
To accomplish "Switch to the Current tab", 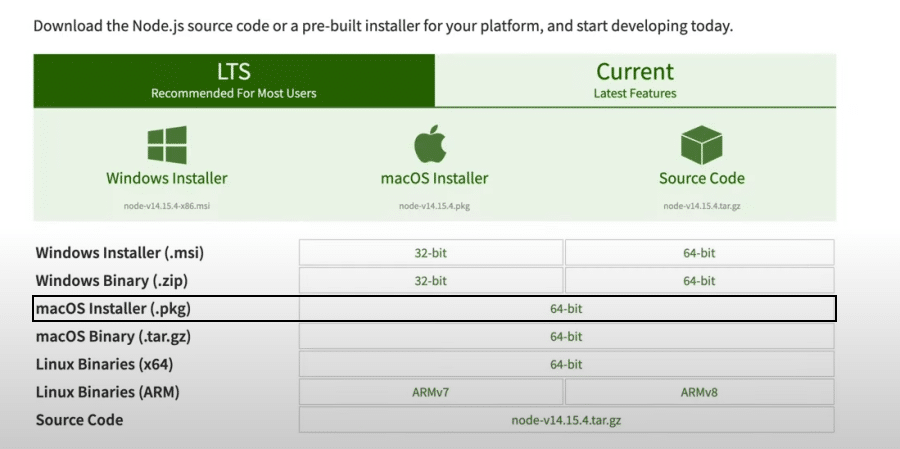I will (x=635, y=81).
